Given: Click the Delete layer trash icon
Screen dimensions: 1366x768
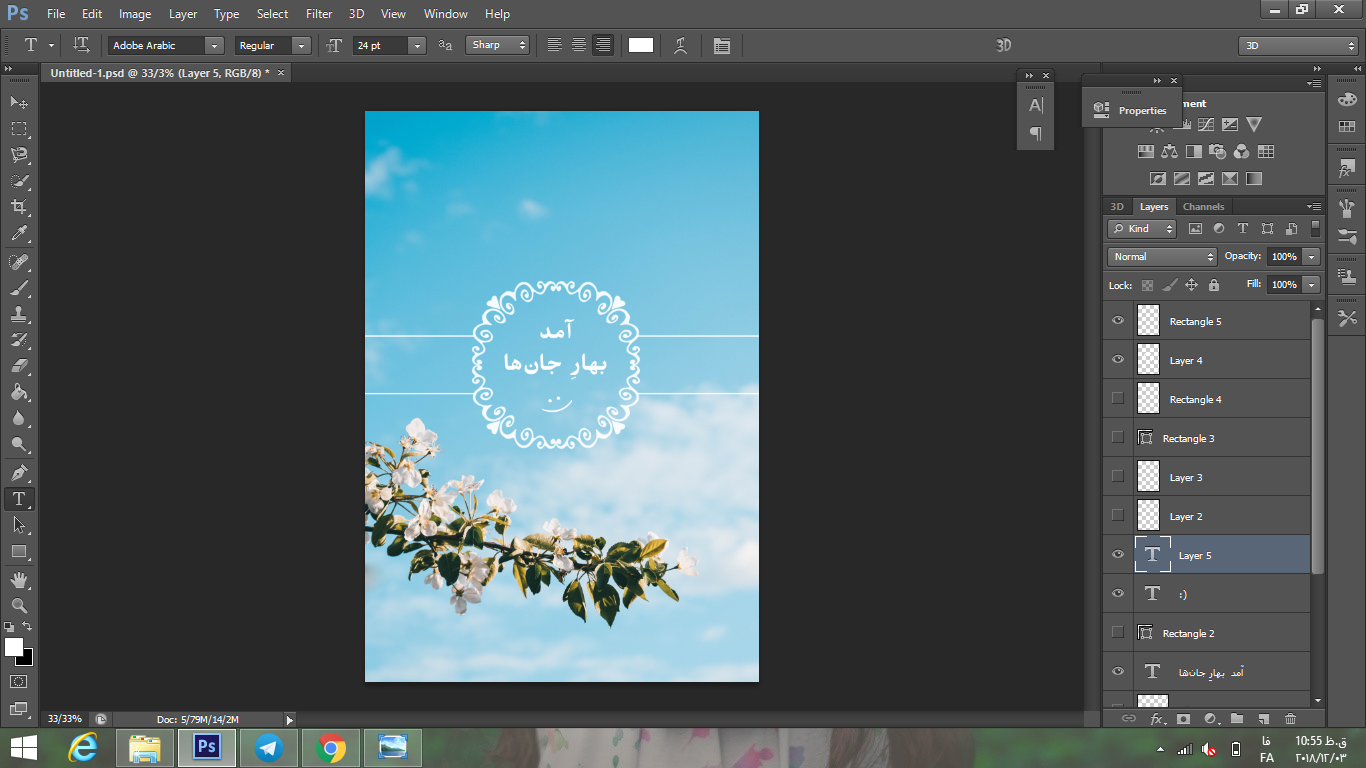Looking at the screenshot, I should tap(1290, 718).
